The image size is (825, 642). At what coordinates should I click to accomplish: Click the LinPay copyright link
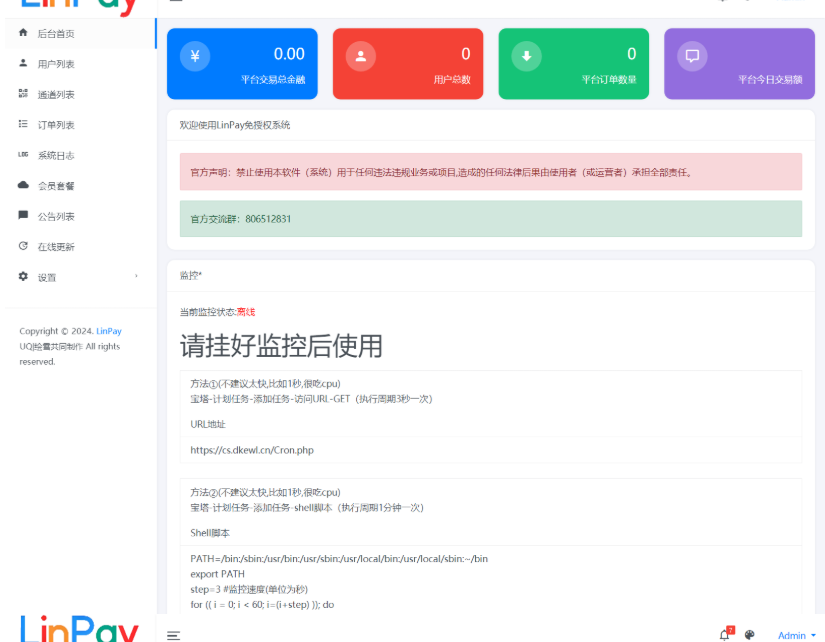coord(108,330)
